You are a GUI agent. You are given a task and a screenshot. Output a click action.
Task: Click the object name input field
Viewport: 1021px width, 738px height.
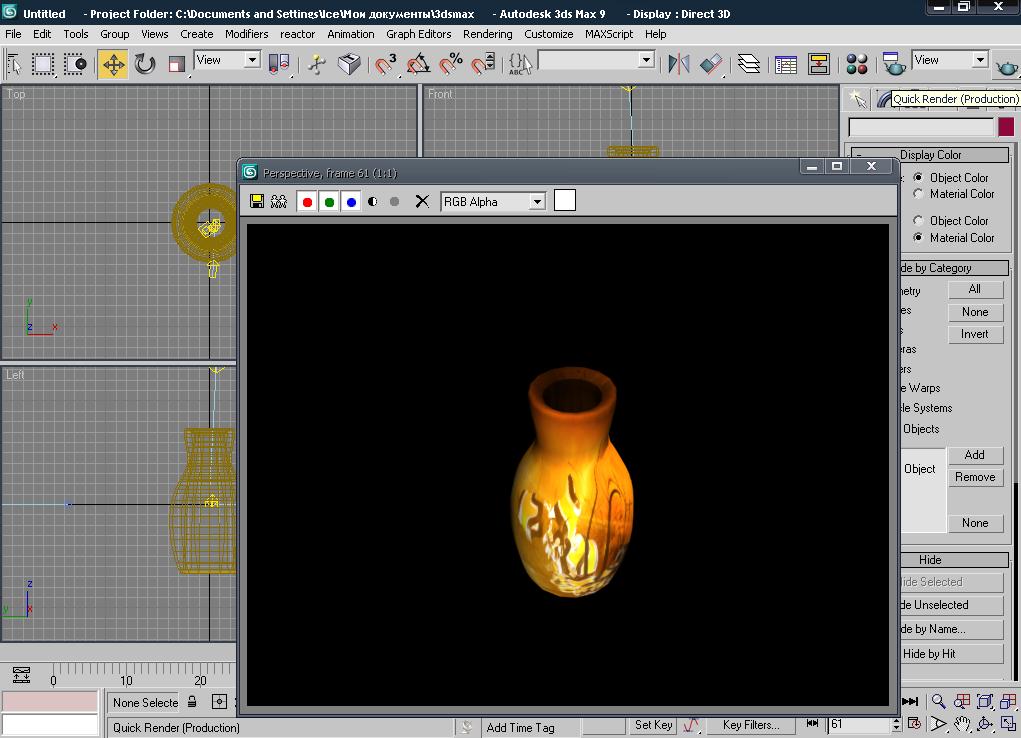[920, 127]
